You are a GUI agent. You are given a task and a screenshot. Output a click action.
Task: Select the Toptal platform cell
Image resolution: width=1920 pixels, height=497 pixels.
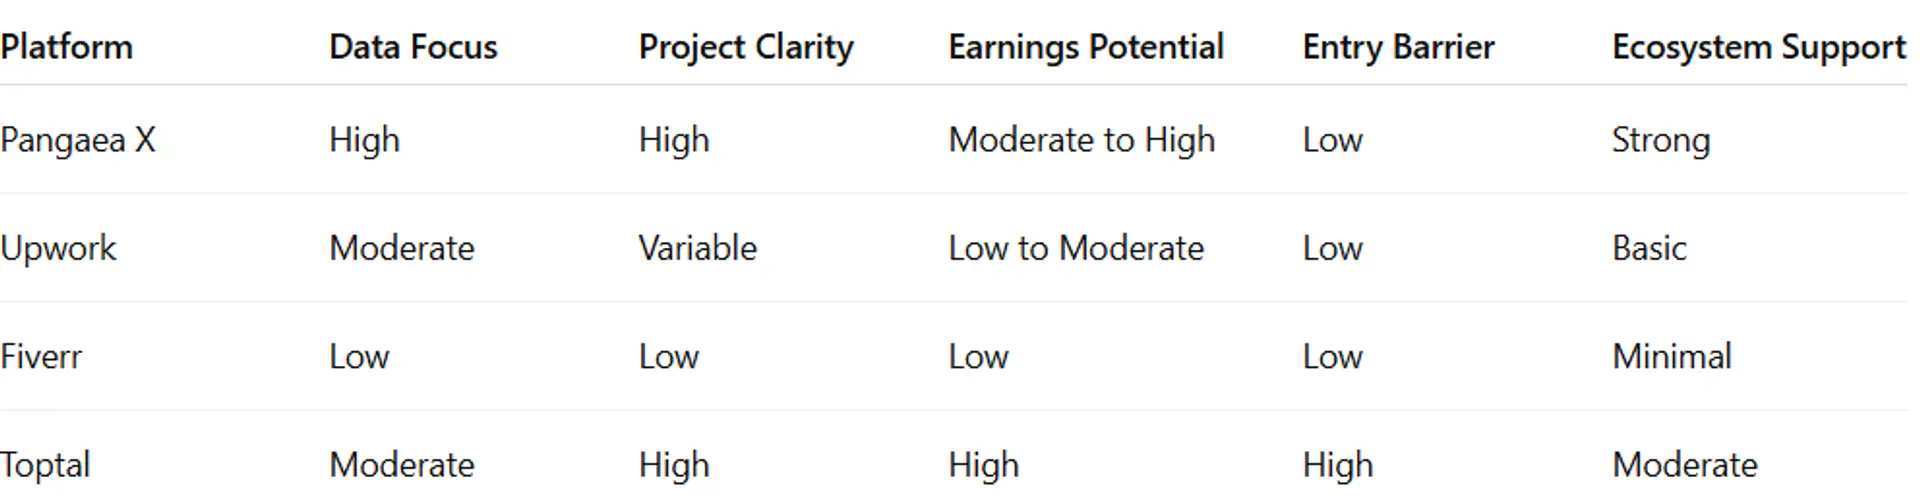(x=45, y=465)
